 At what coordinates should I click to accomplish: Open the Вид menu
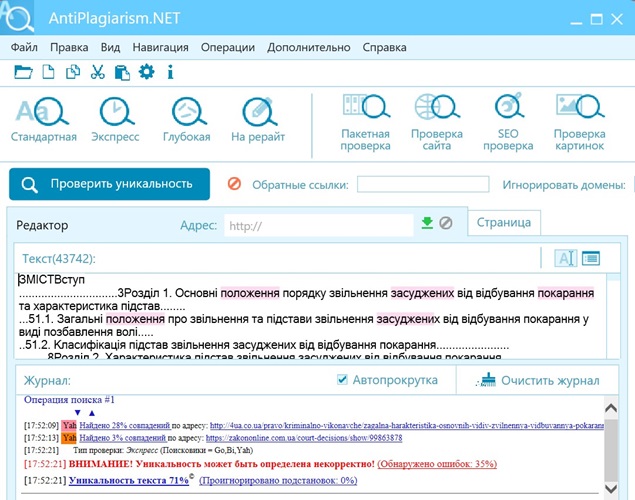(110, 47)
